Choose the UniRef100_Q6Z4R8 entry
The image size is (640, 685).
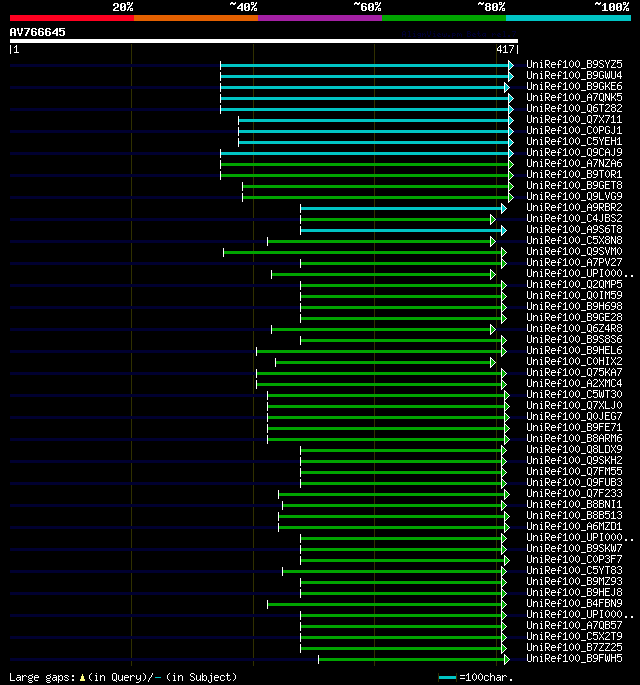[574, 329]
